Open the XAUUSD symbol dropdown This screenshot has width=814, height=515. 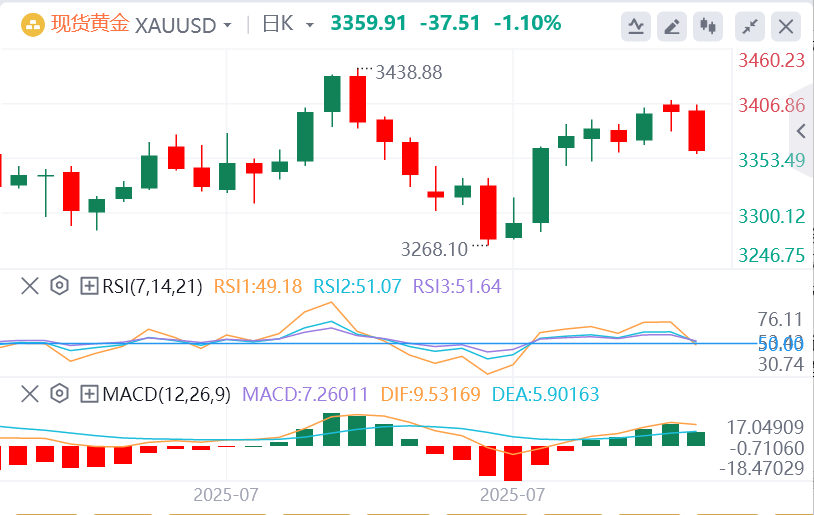click(229, 25)
